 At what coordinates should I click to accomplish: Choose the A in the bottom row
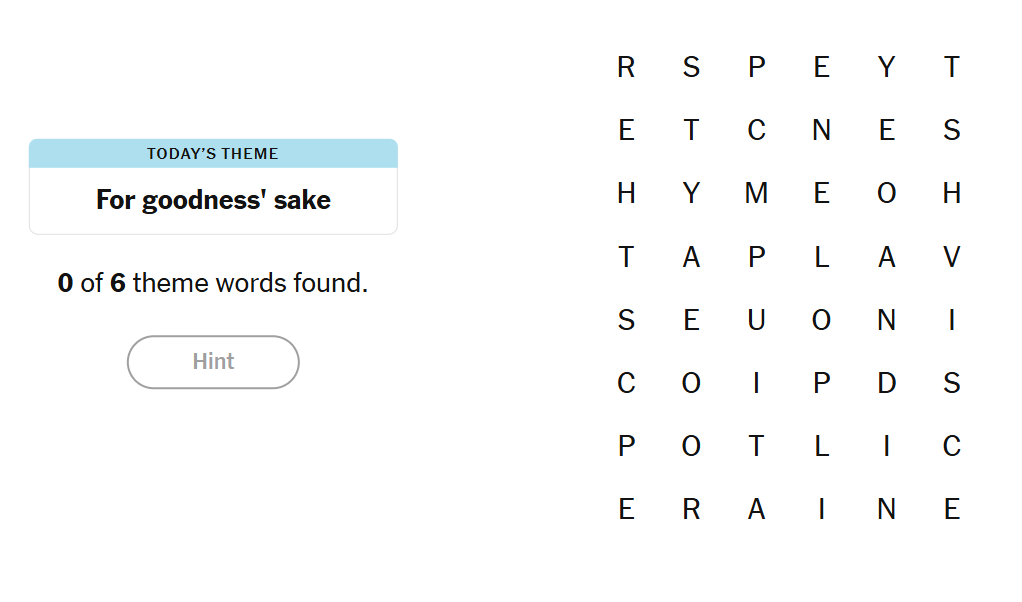[756, 509]
